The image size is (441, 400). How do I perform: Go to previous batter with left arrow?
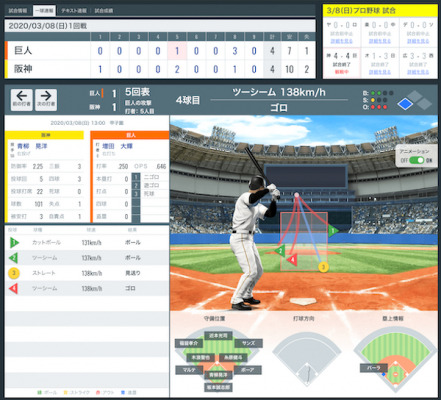(x=22, y=99)
